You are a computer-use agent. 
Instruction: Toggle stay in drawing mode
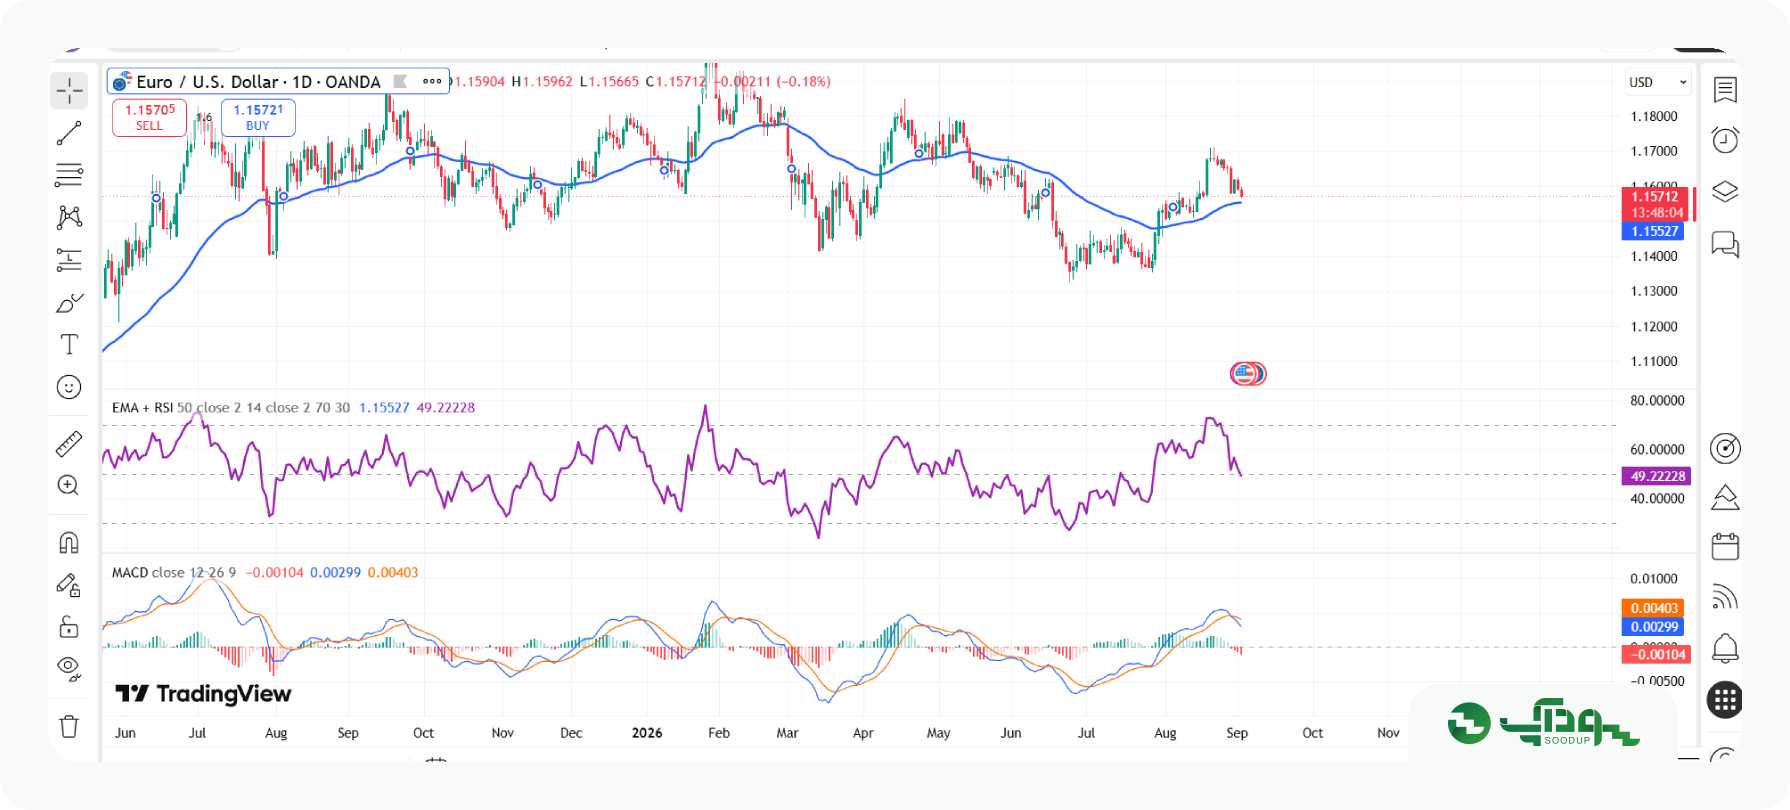coord(69,585)
